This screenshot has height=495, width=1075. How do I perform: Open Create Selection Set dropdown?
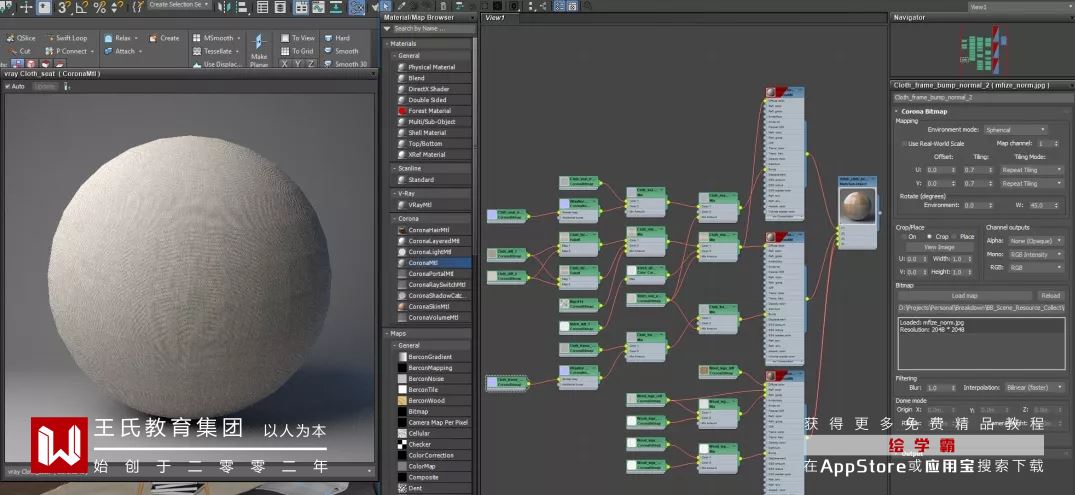click(x=180, y=5)
